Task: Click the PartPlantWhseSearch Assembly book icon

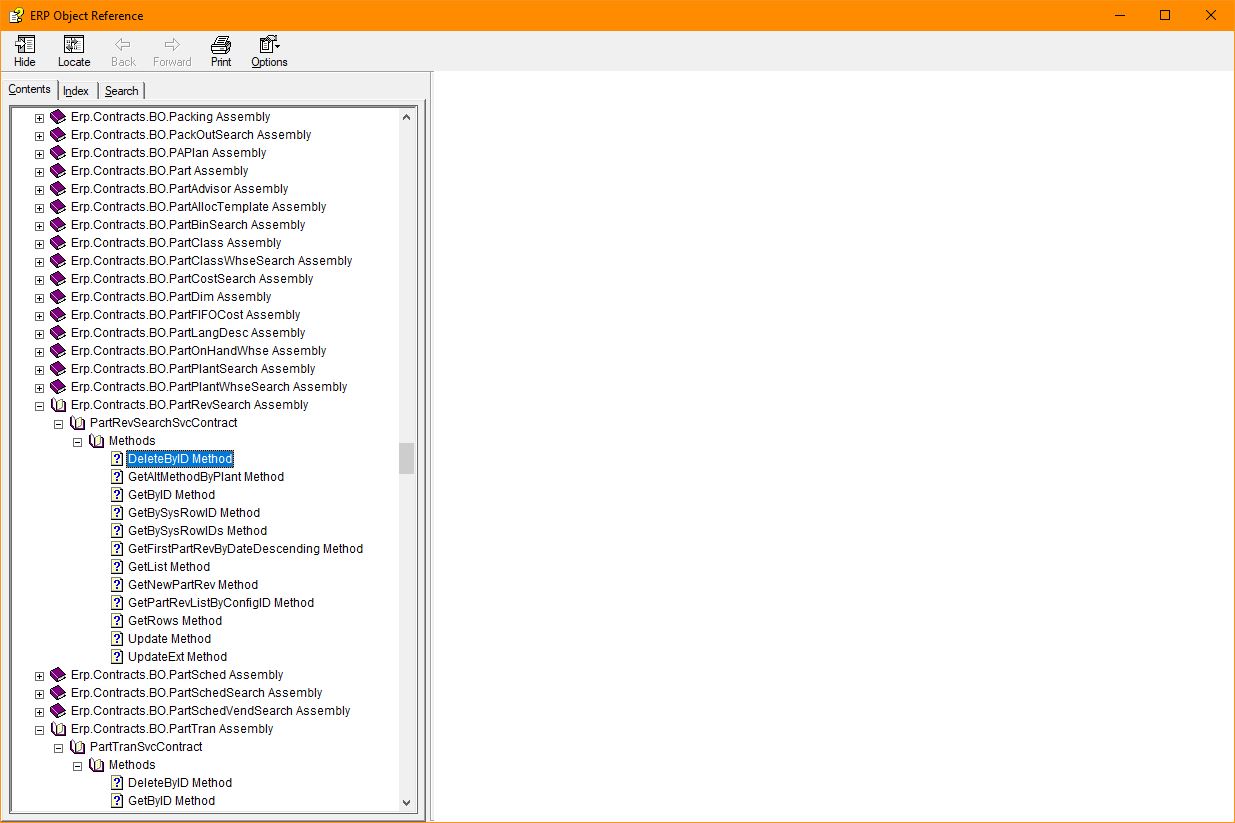Action: 58,387
